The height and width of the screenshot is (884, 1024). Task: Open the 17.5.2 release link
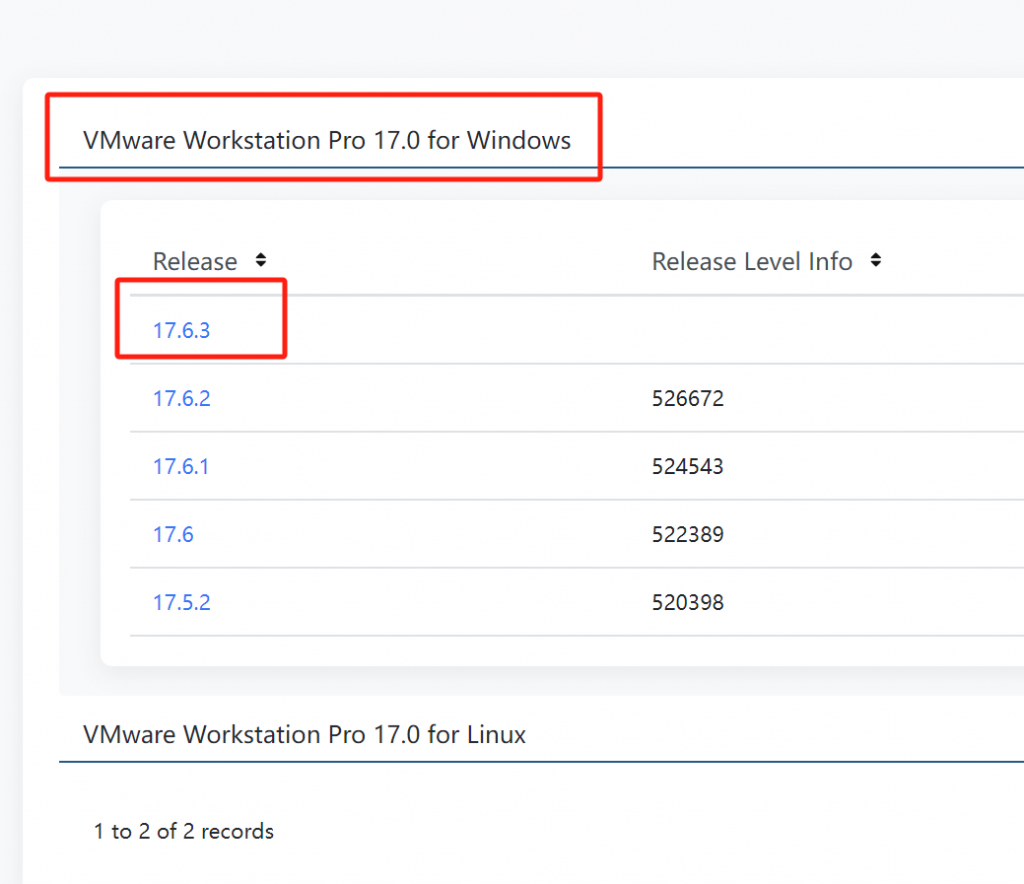coord(182,602)
